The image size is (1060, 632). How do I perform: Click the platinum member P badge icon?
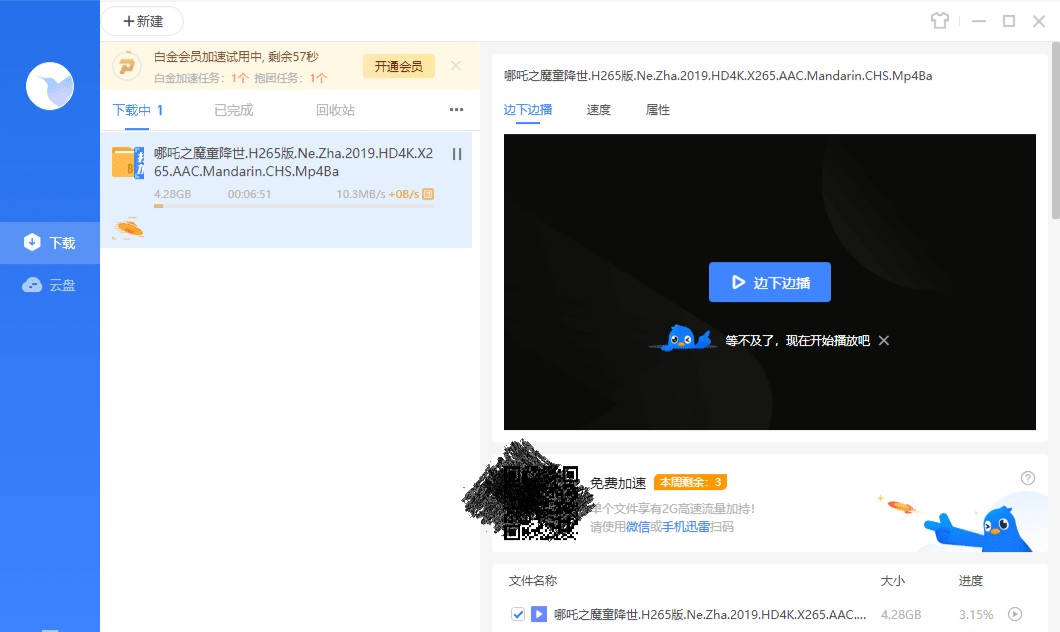(x=127, y=67)
